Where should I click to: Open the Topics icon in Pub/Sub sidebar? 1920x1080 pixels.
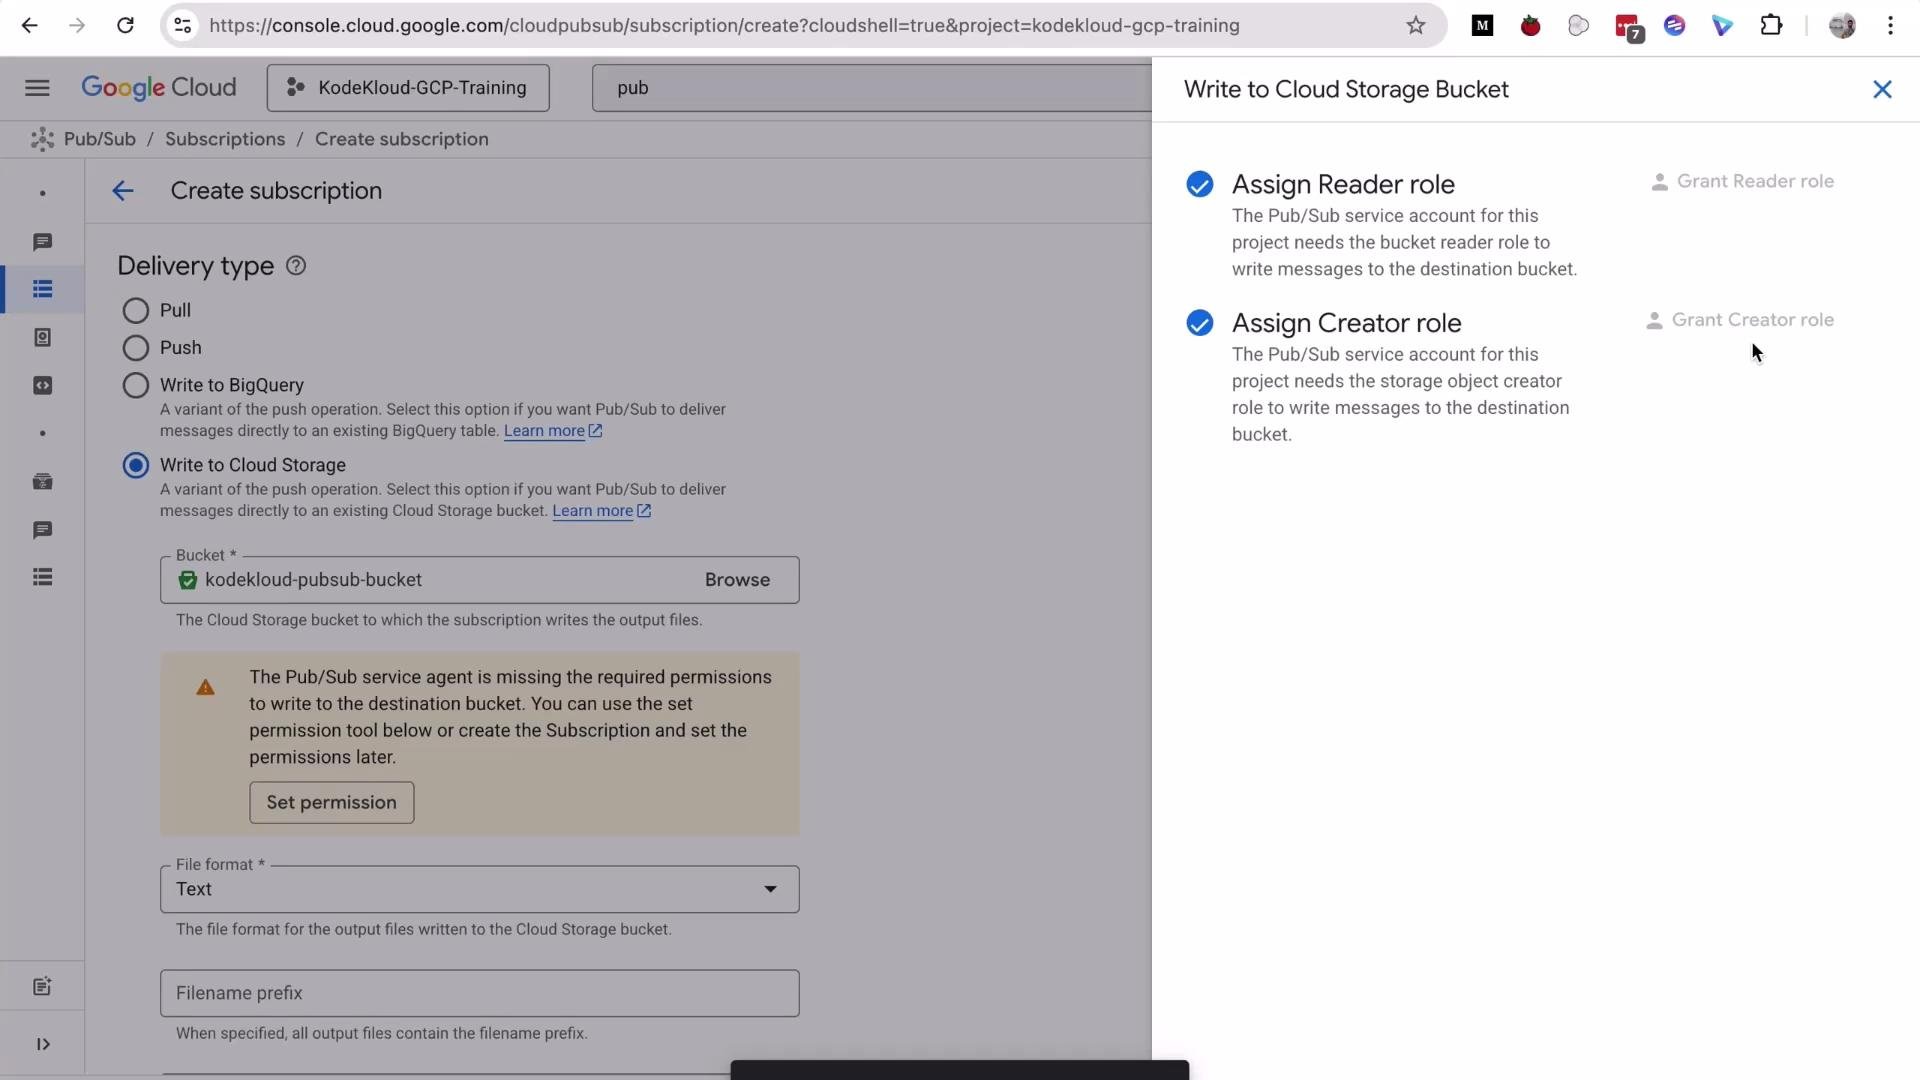click(42, 242)
